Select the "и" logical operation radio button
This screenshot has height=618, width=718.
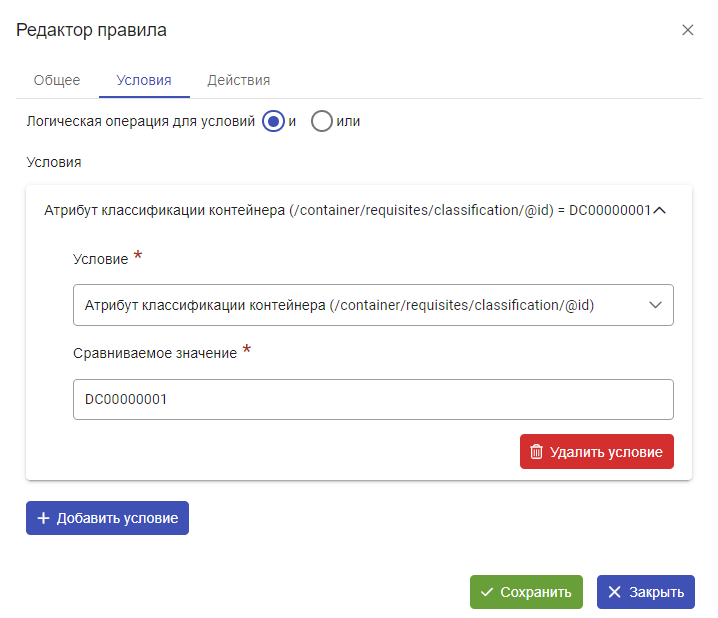[x=273, y=121]
